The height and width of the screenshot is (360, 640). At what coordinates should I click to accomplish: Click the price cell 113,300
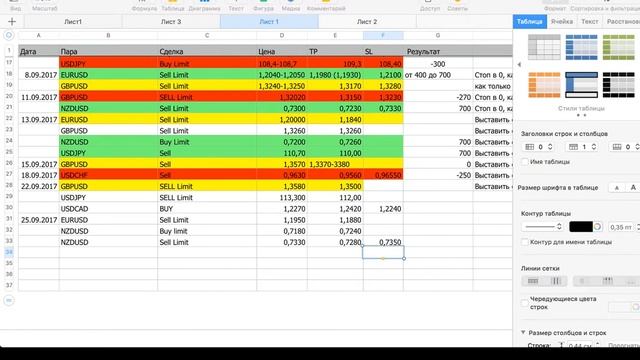(x=282, y=198)
